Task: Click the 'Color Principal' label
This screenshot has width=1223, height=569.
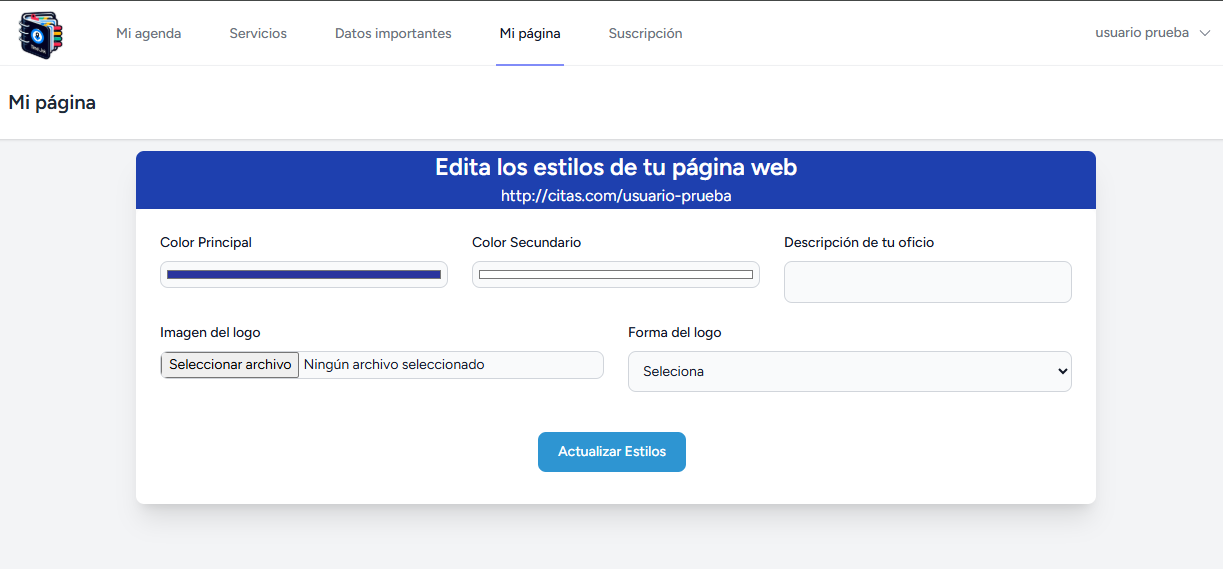Action: [206, 243]
